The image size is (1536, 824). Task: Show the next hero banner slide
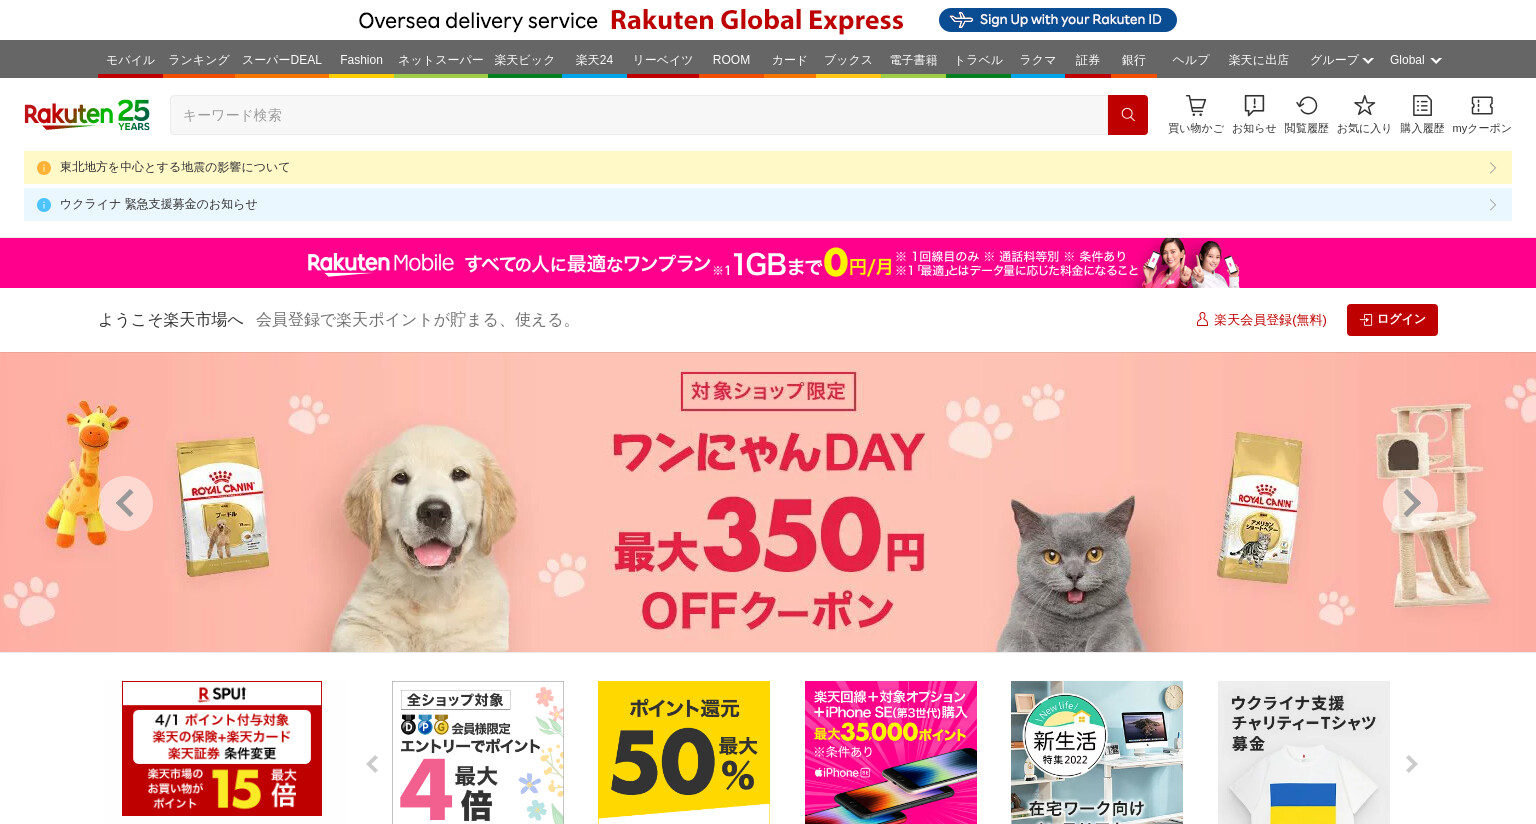(x=1410, y=503)
